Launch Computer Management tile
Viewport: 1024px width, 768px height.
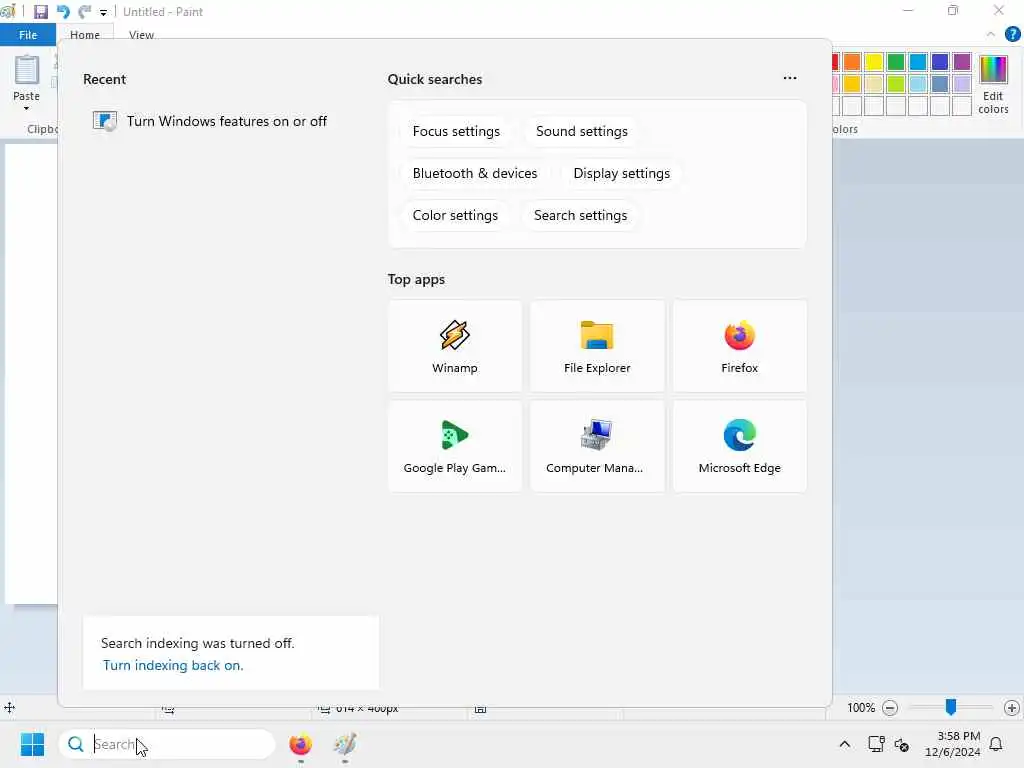coord(597,447)
